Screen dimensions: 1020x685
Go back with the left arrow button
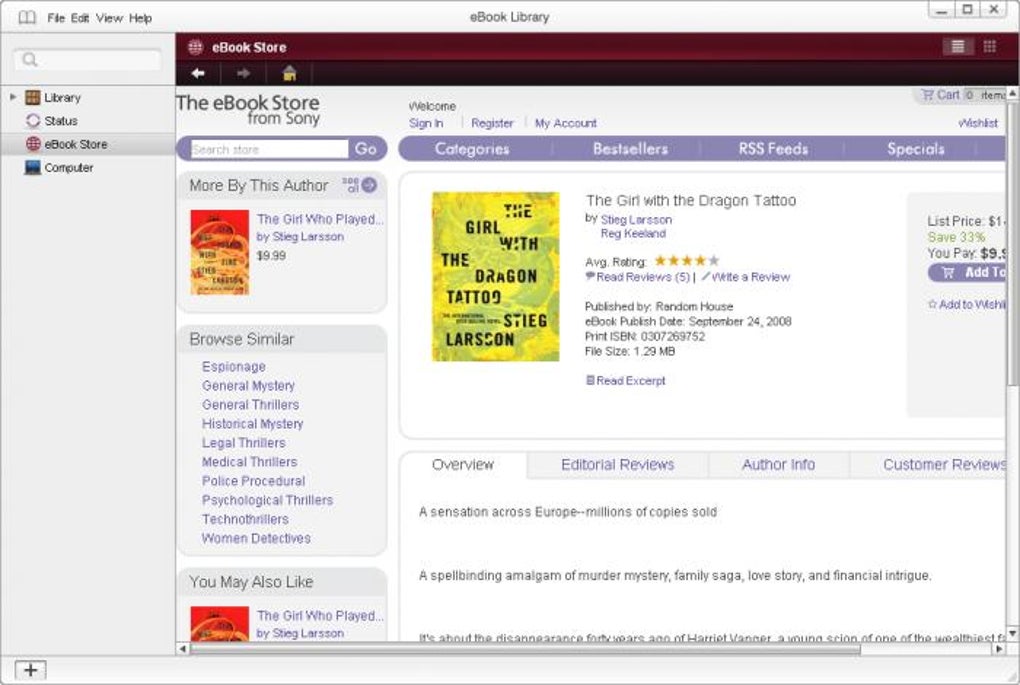point(198,74)
